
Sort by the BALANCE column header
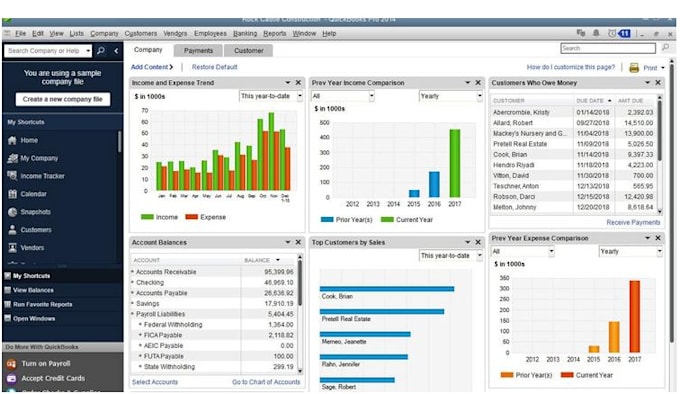[262, 260]
